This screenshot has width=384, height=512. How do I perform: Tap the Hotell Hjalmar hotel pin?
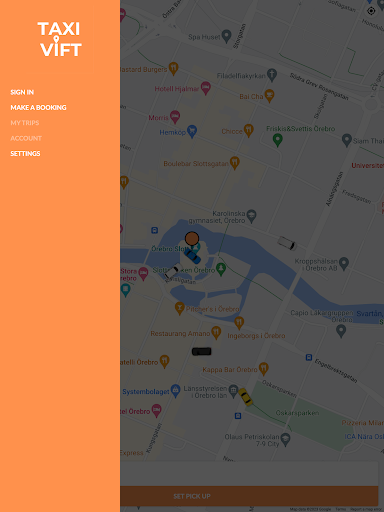[206, 88]
